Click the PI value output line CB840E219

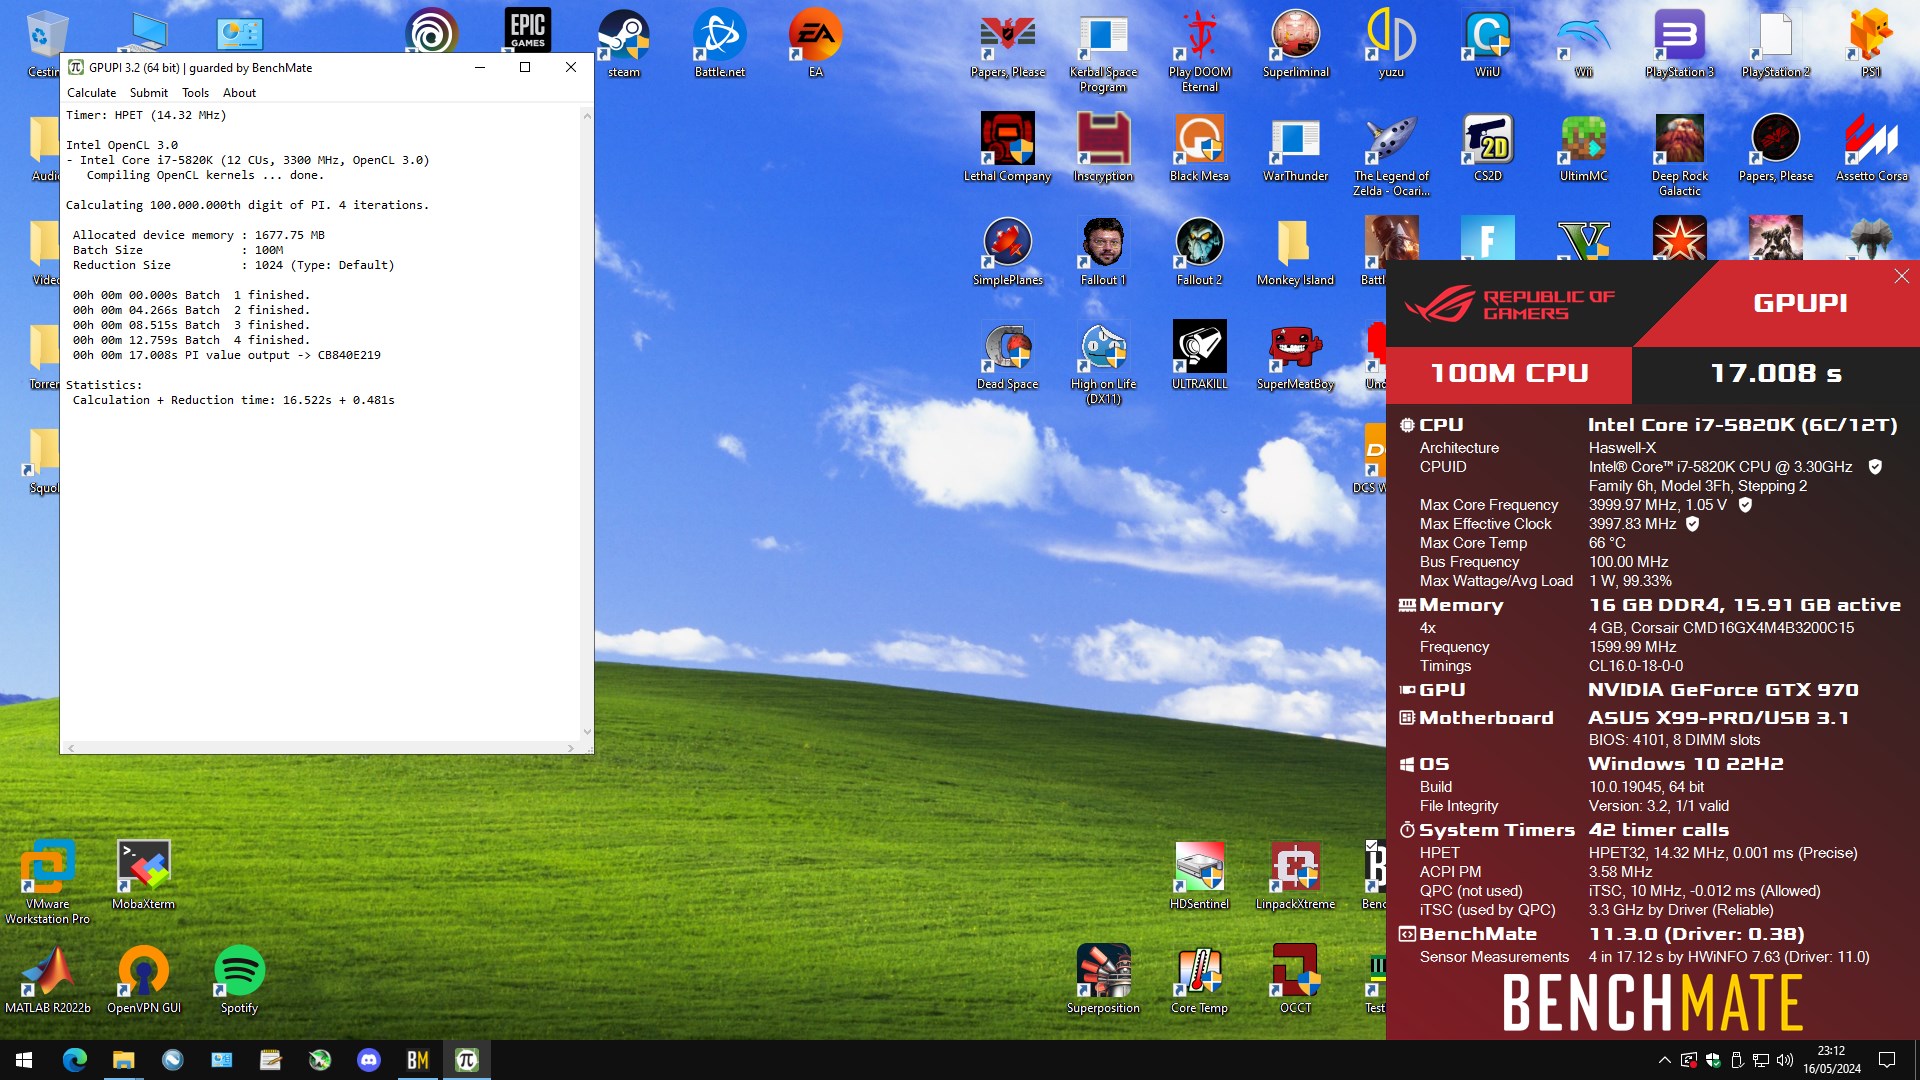(x=226, y=355)
